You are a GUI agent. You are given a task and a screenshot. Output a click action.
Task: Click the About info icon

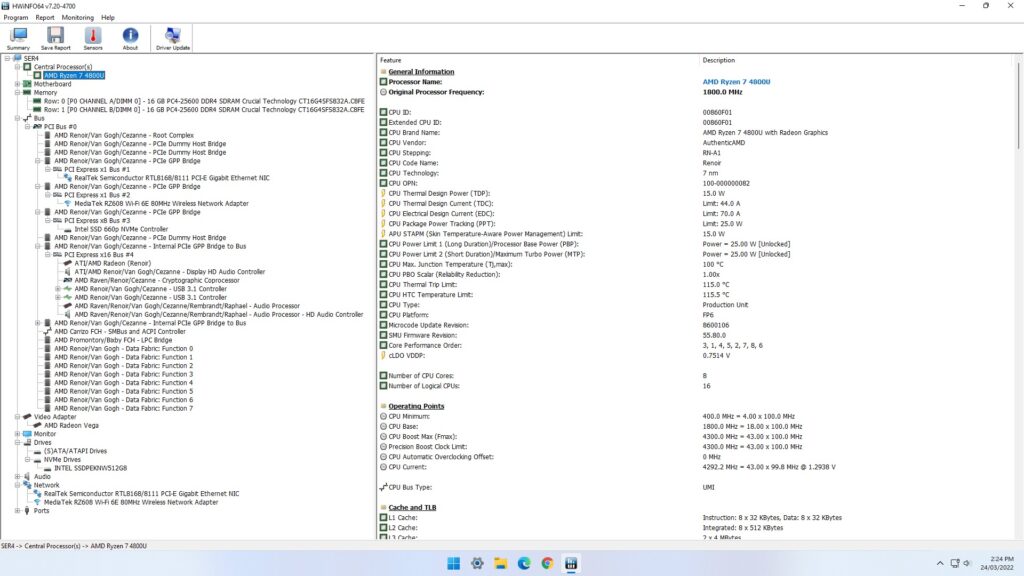click(x=130, y=38)
